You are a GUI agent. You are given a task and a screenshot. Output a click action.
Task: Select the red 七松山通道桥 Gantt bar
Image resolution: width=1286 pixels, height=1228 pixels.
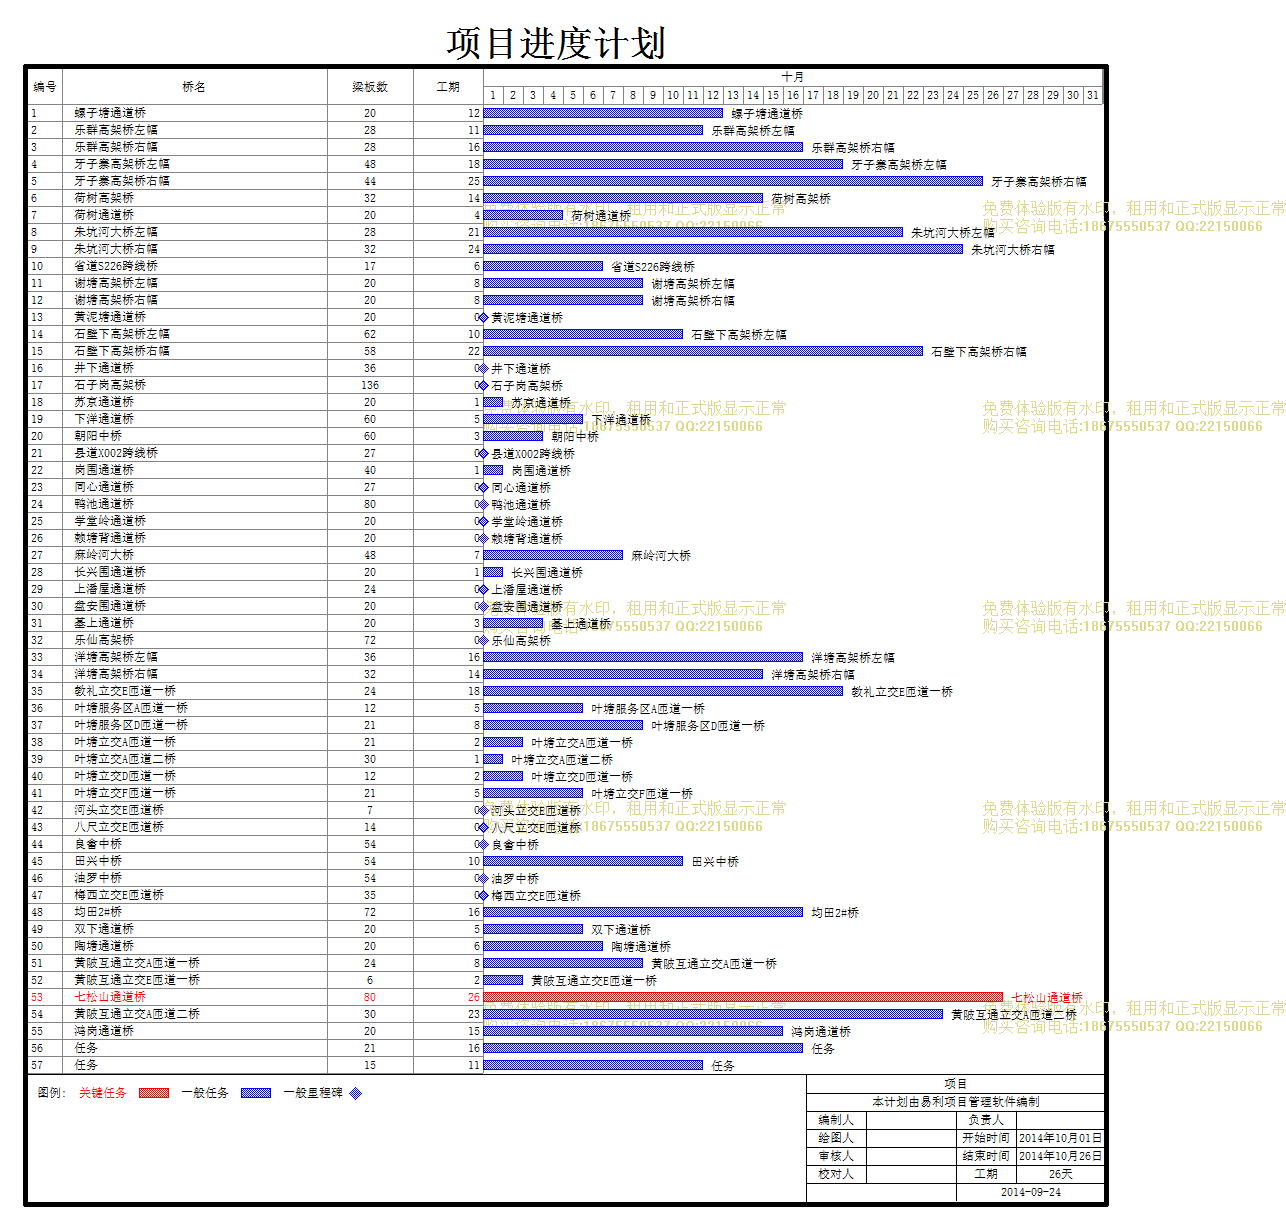(743, 997)
